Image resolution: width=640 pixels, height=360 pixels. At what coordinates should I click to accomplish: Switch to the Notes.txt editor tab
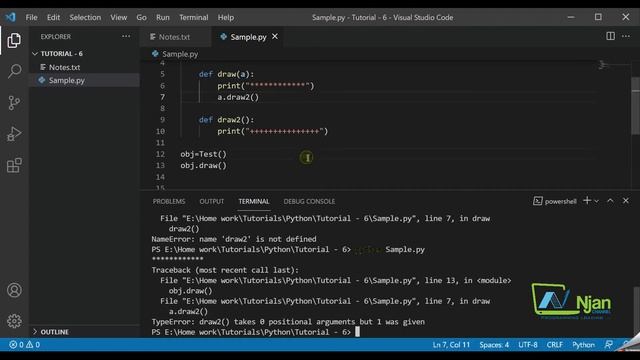point(176,37)
